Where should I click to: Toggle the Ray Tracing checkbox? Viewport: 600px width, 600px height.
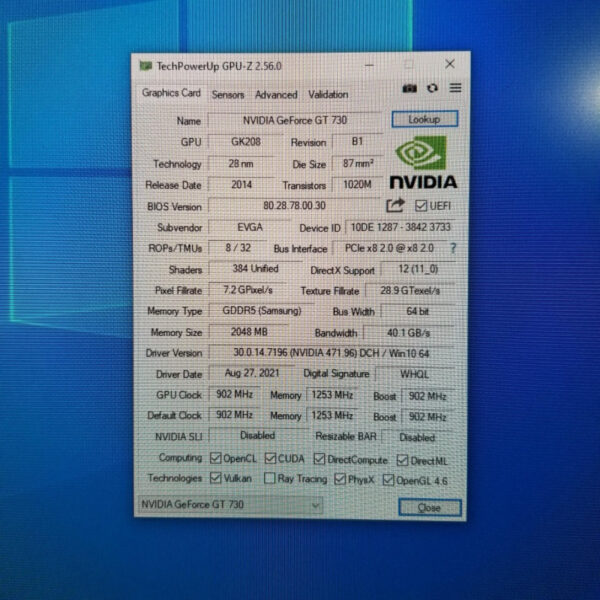(269, 478)
